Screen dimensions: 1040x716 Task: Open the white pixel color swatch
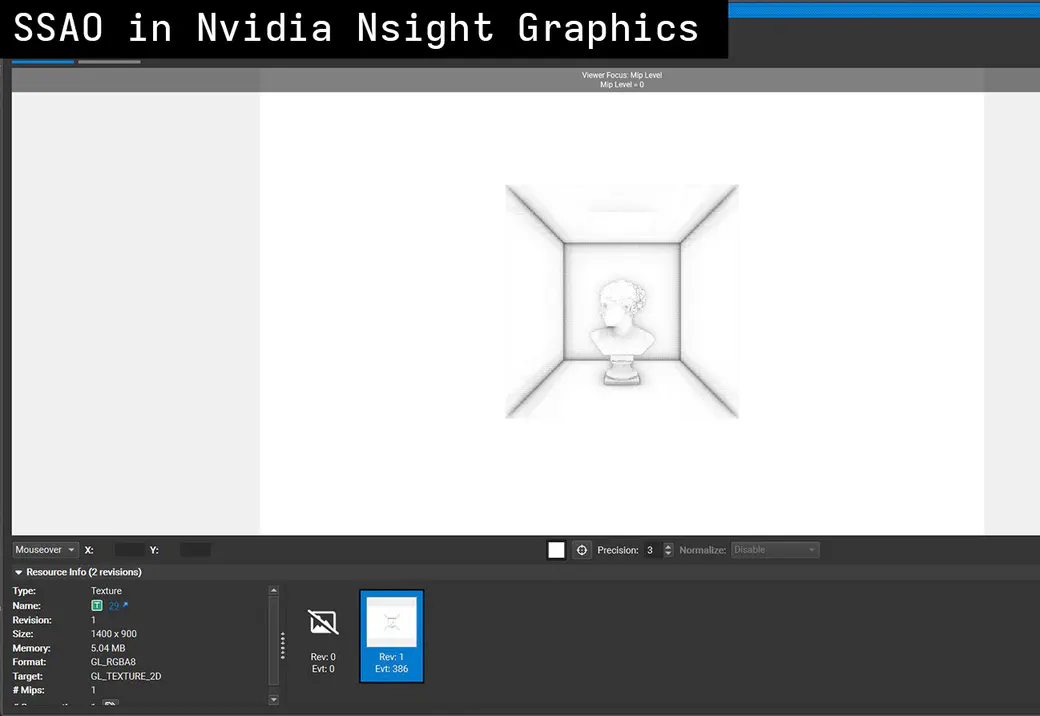[556, 550]
